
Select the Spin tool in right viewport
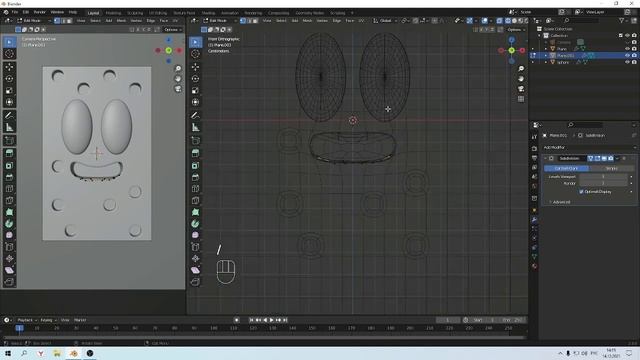click(x=196, y=224)
